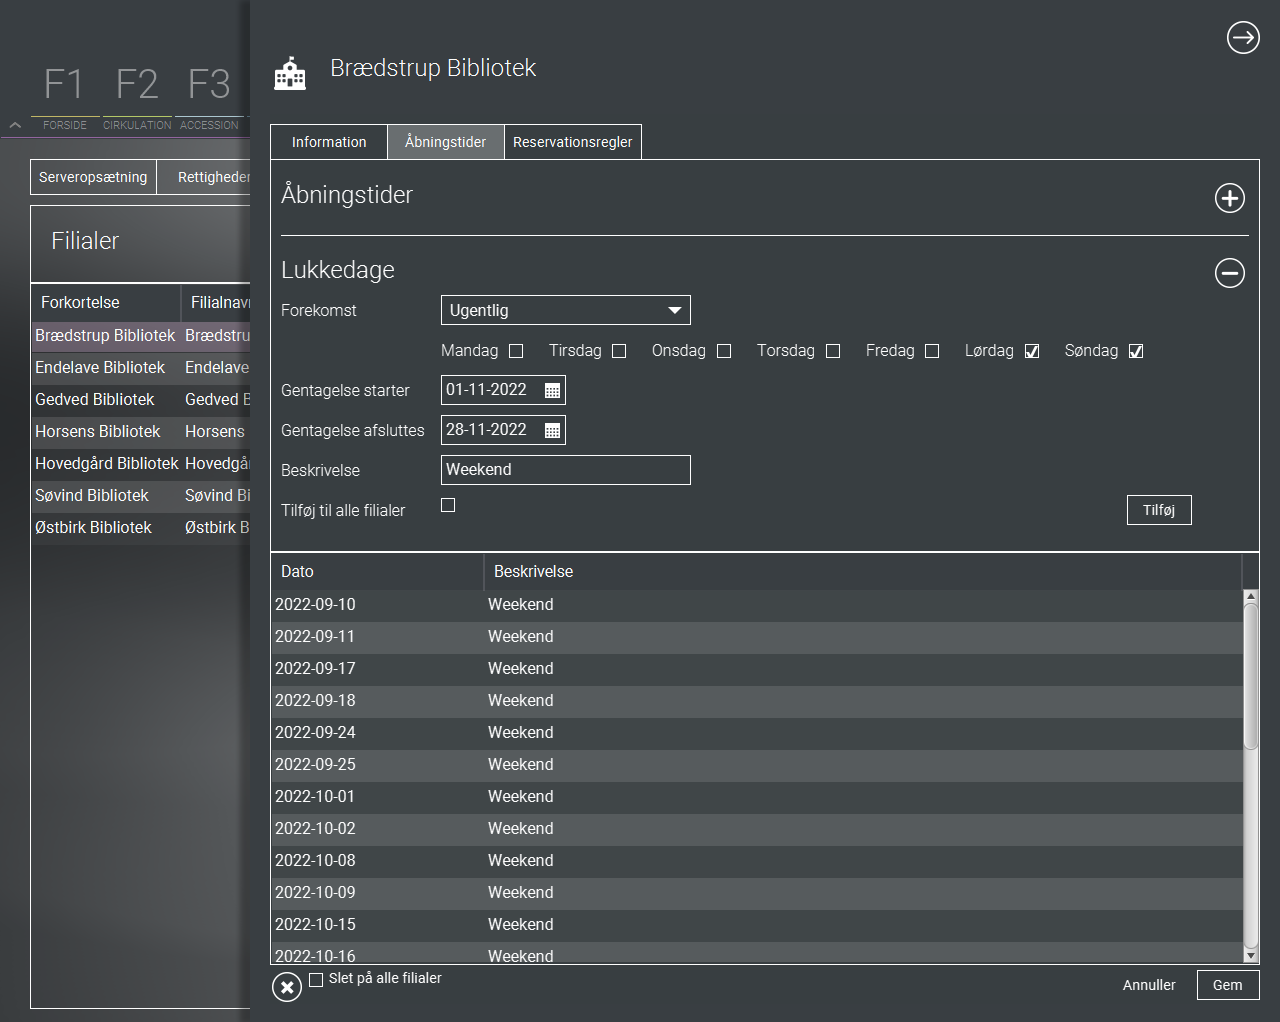Select the 2022-09-17 Weekend row

pos(757,668)
